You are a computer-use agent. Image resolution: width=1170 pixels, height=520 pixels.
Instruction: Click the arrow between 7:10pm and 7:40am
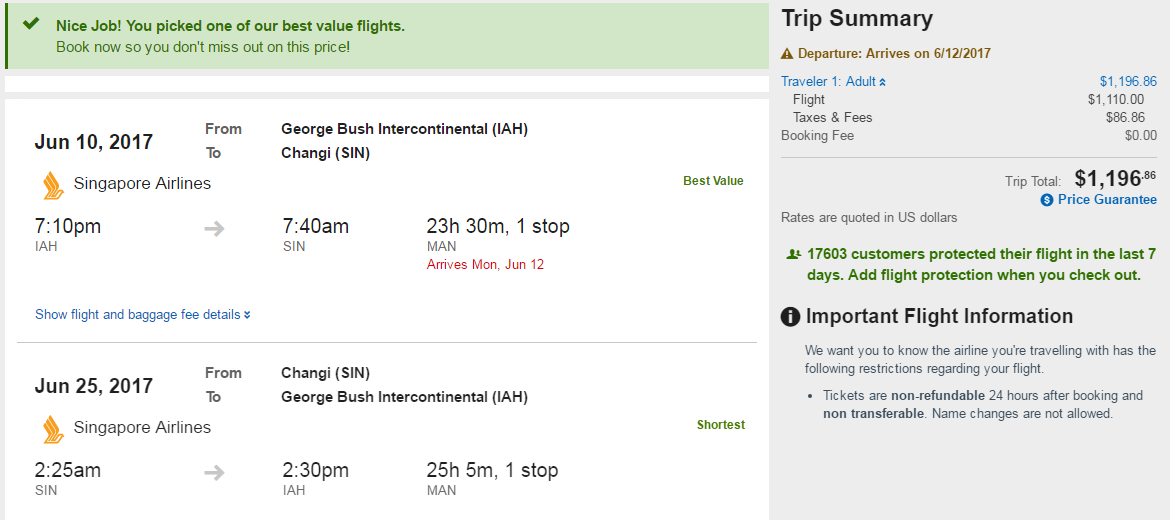tap(214, 229)
